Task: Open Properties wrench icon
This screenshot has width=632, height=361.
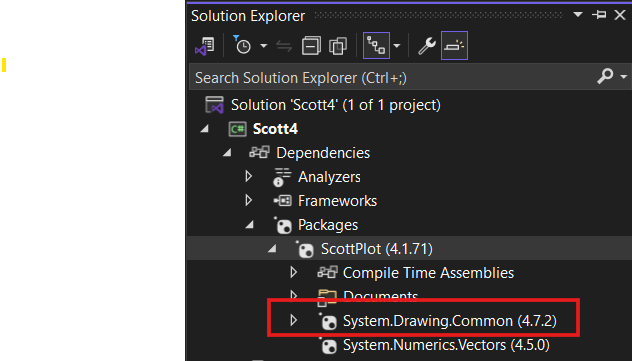Action: point(426,46)
